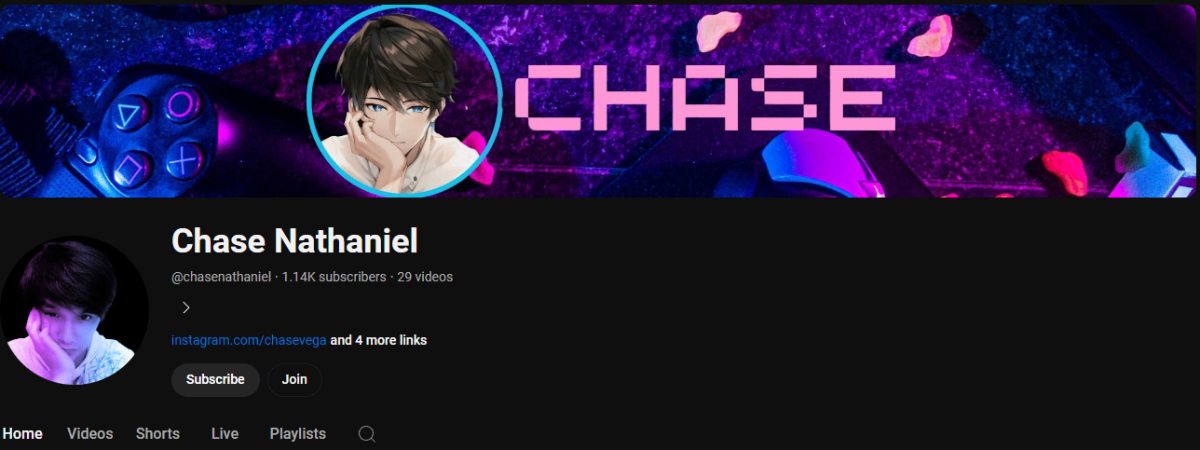Open the instagram.com/chasevega link

pos(249,340)
